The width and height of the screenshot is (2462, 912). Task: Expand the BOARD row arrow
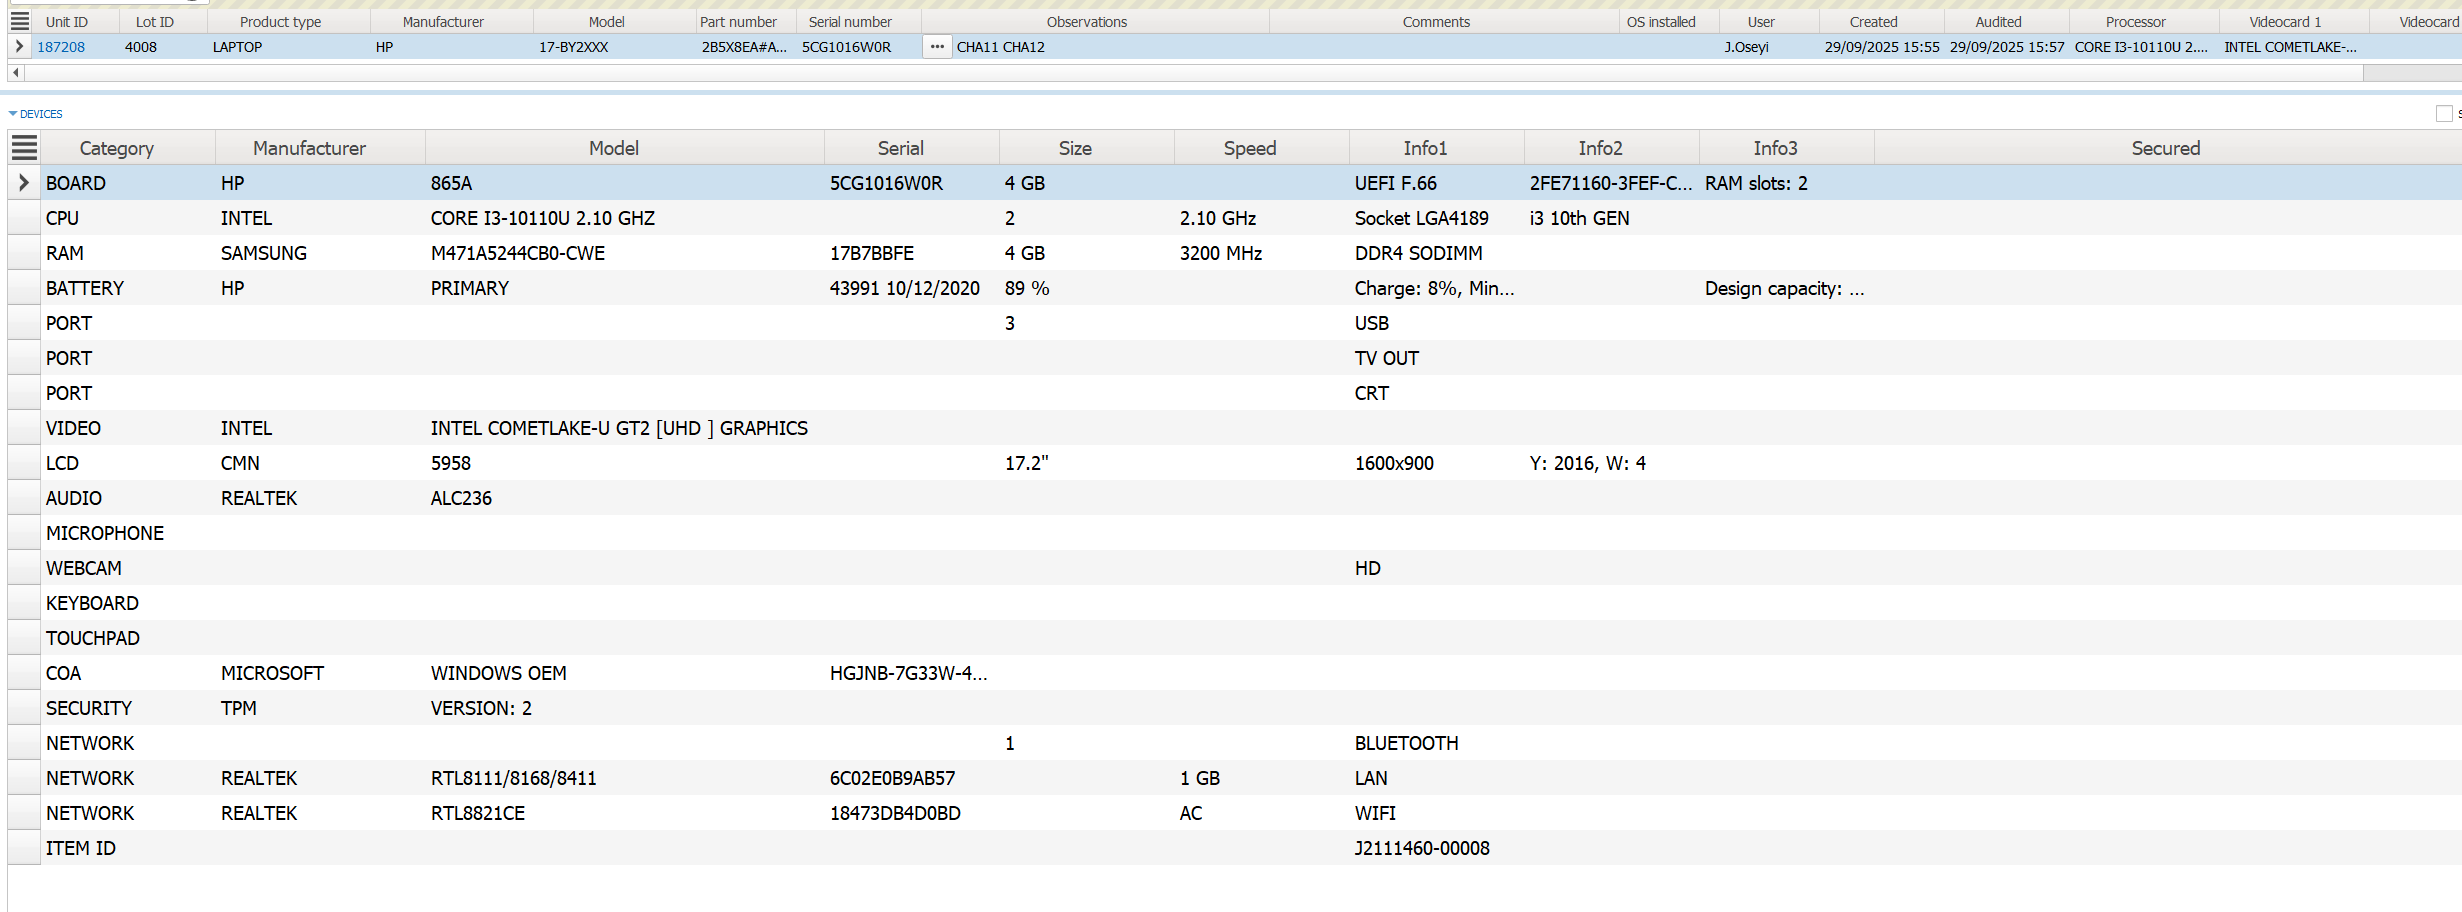pyautogui.click(x=24, y=183)
